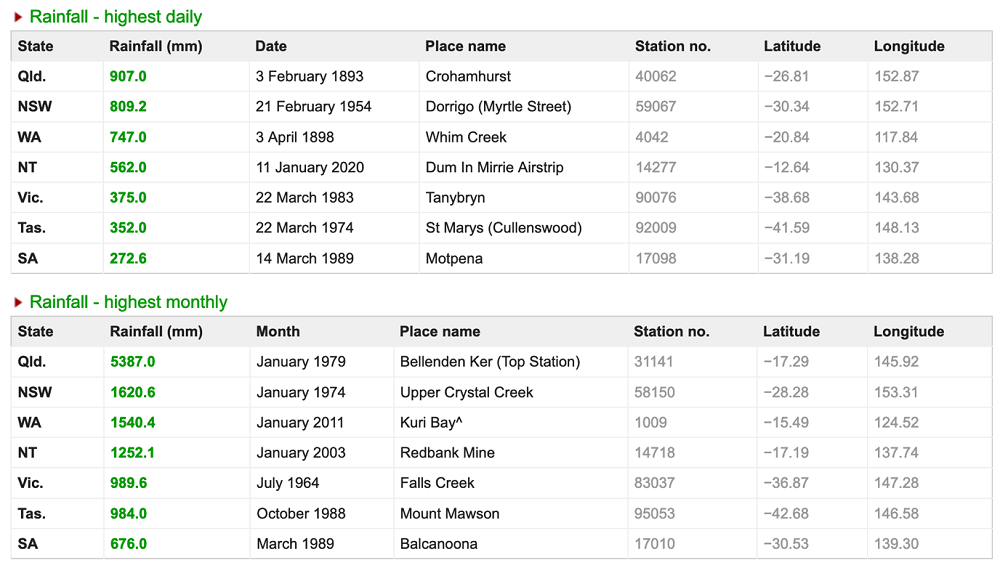Collapse the red arrow beside Rainfall - highest monthly

(x=18, y=302)
